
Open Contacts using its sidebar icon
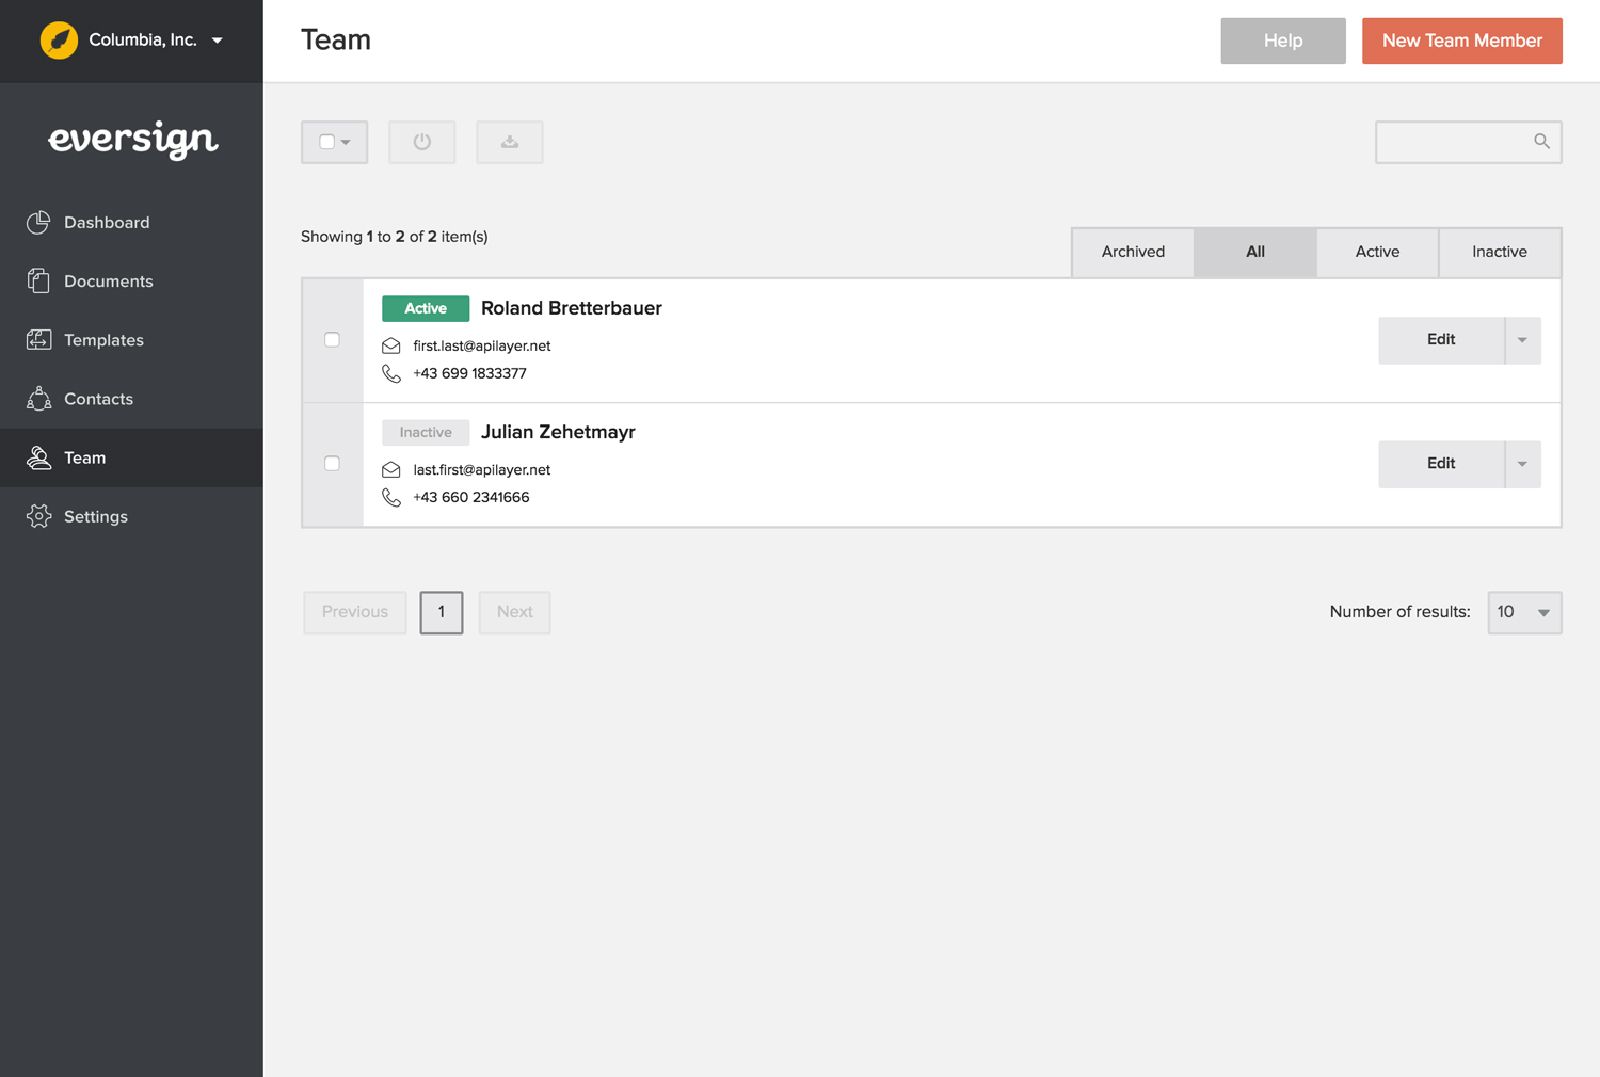38,399
